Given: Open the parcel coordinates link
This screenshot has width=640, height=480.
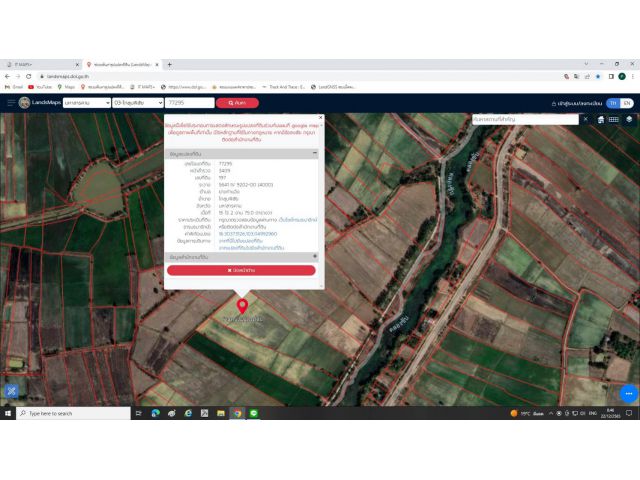Looking at the screenshot, I should [248, 234].
